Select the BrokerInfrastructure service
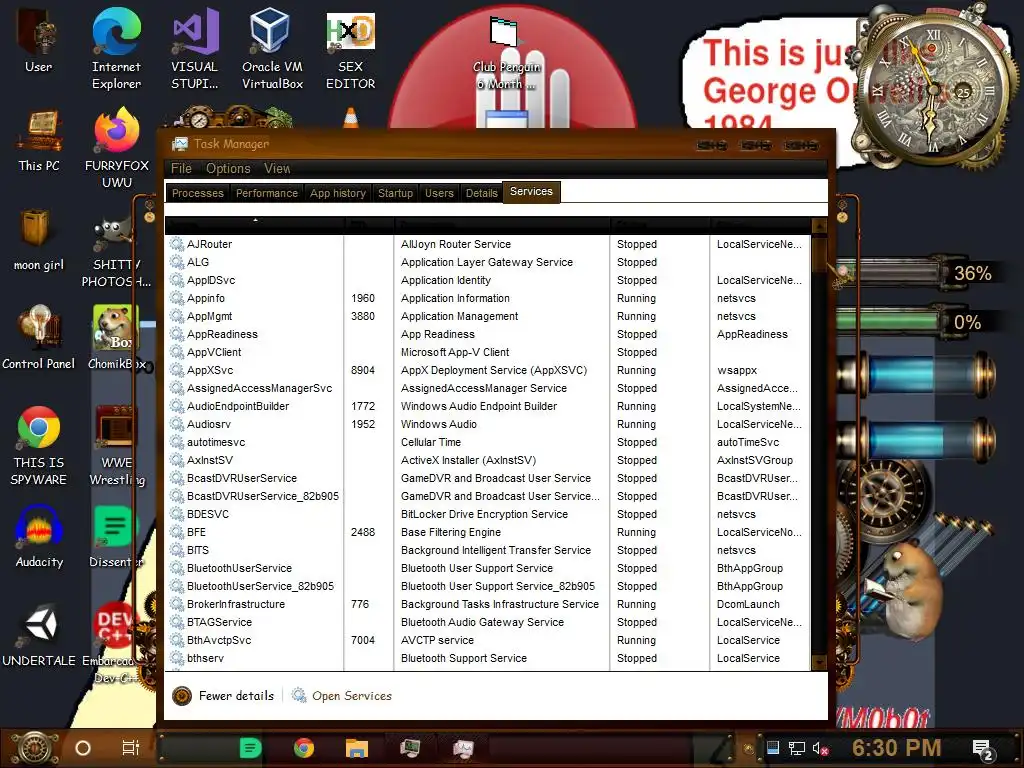Screen dimensions: 1024x768 point(487,604)
